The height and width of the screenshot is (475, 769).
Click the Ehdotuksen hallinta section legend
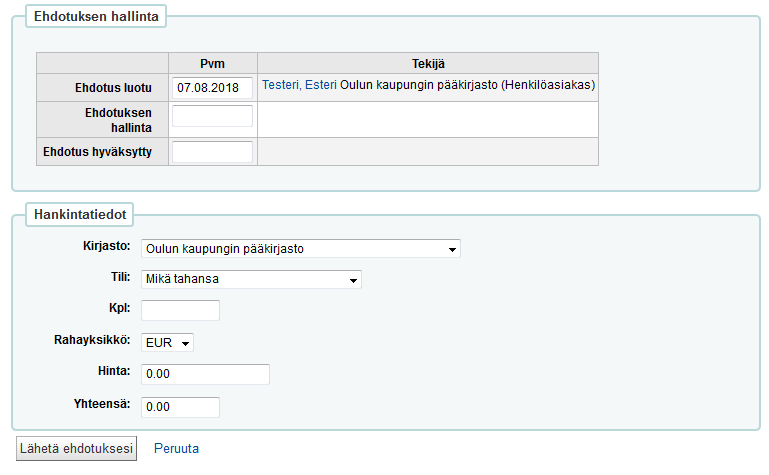(x=96, y=16)
